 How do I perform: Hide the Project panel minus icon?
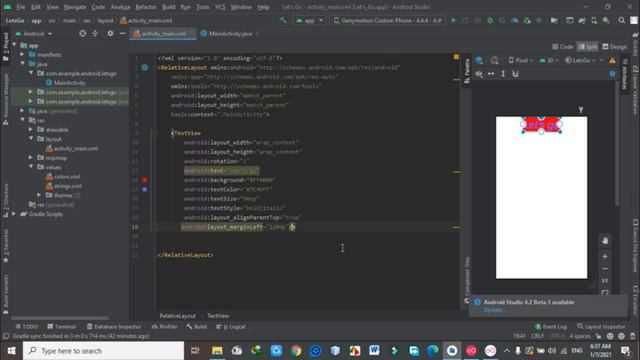[x=122, y=33]
